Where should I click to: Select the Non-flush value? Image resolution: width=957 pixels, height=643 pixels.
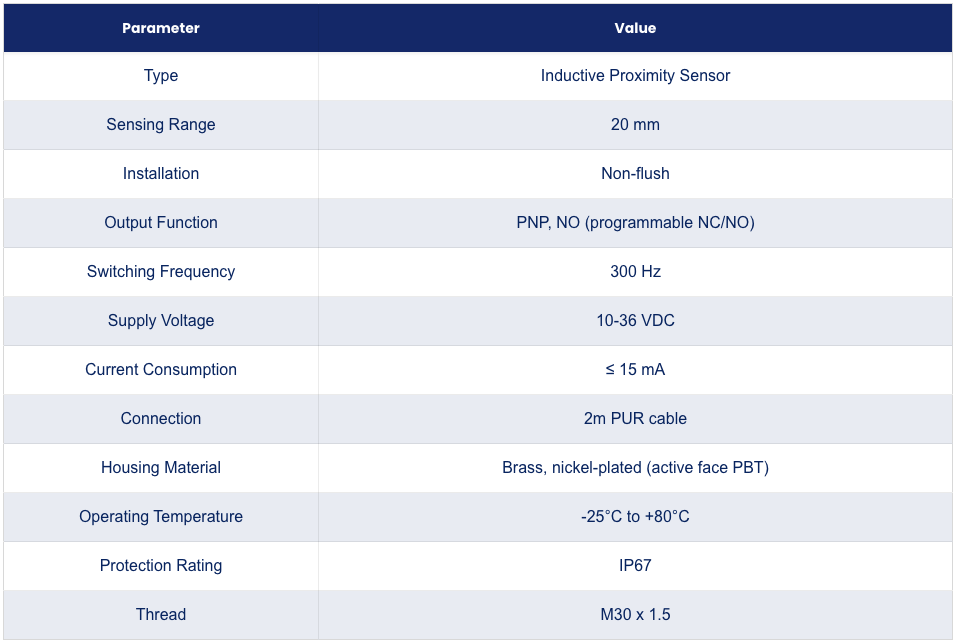coord(635,174)
